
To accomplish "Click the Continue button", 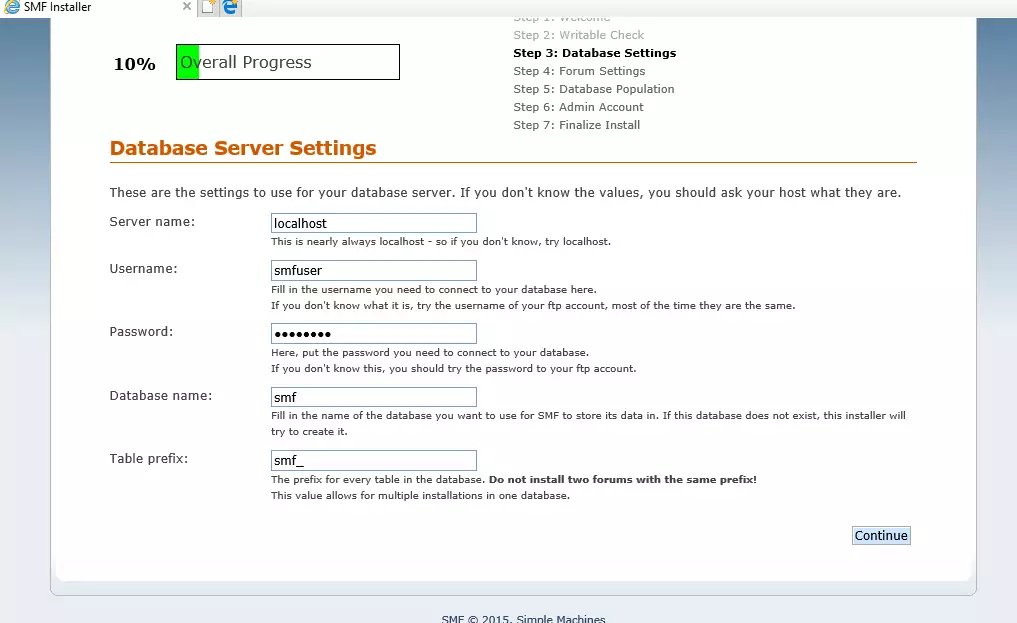I will (x=881, y=535).
